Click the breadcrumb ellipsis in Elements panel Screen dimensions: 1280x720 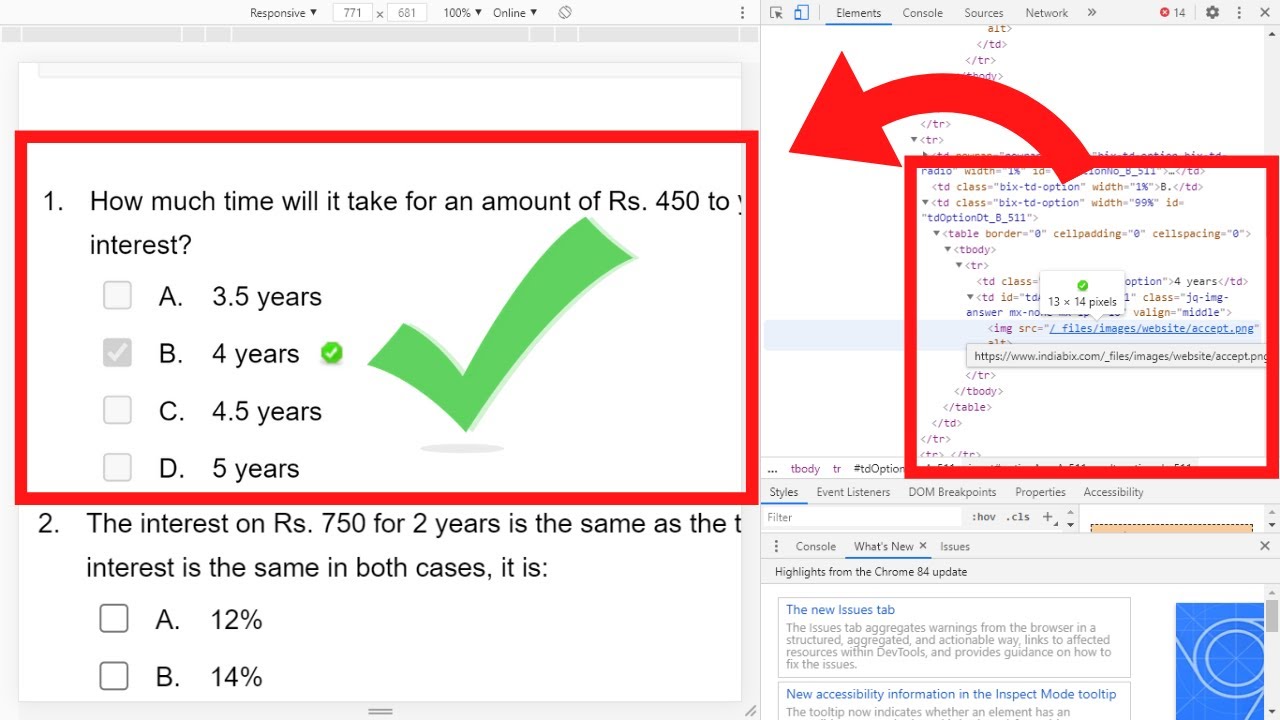click(x=772, y=469)
